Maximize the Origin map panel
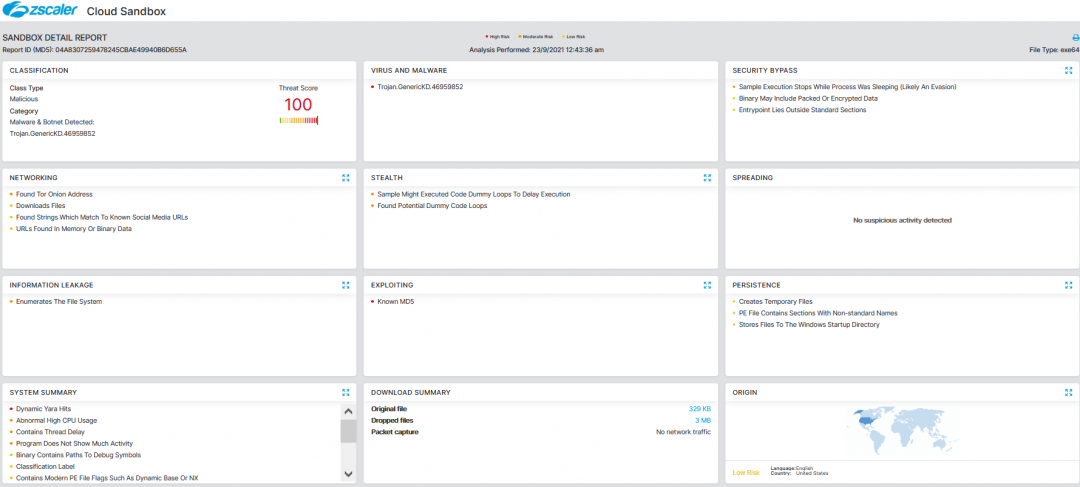Screen dimensions: 1080x487 [1068, 393]
